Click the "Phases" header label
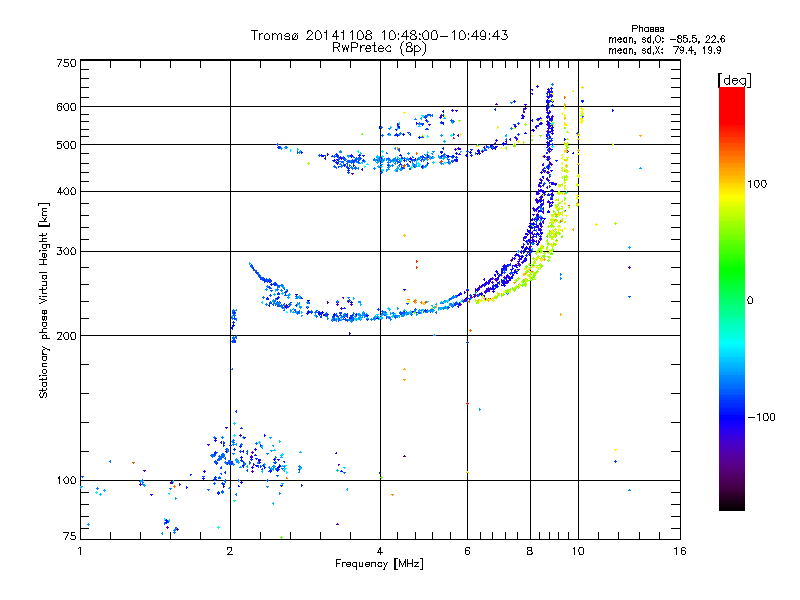Viewport: 800px width, 600px height. 647,29
